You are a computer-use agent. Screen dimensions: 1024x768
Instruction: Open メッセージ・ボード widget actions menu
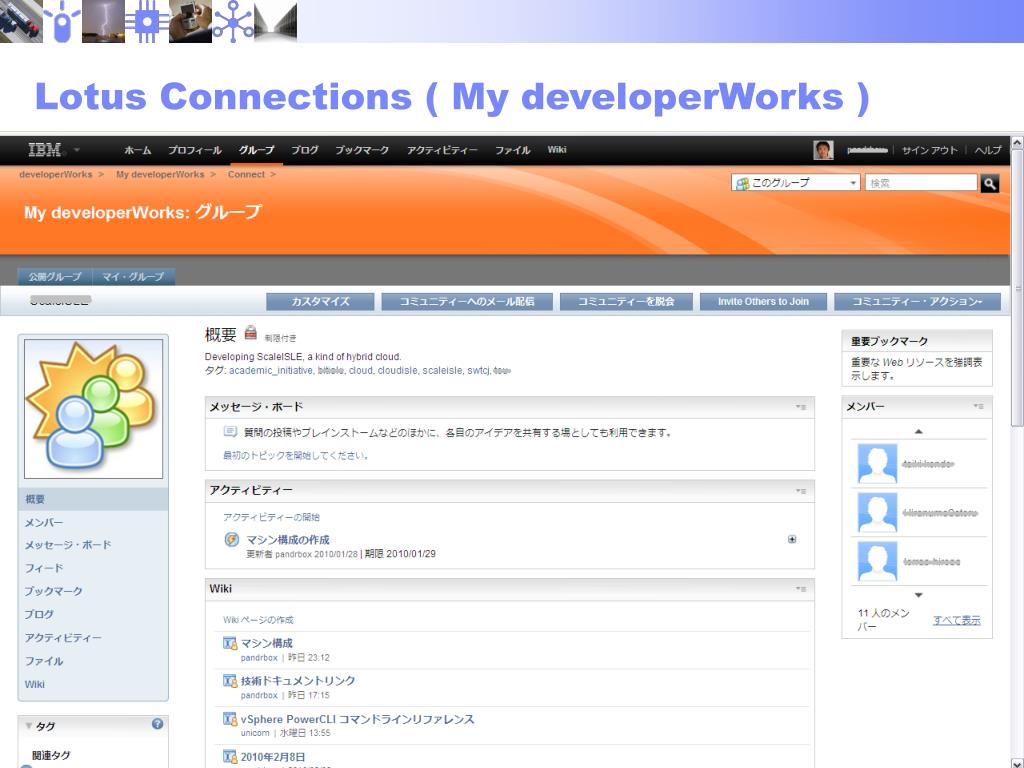coord(801,407)
